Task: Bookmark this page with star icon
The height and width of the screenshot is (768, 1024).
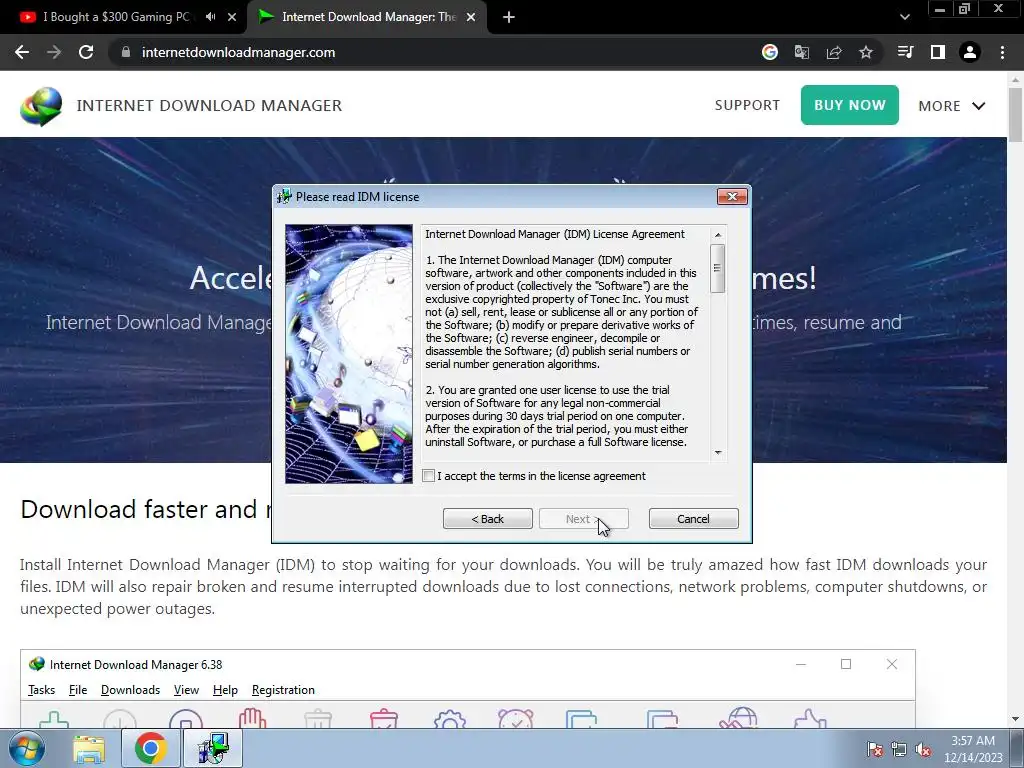Action: tap(866, 52)
